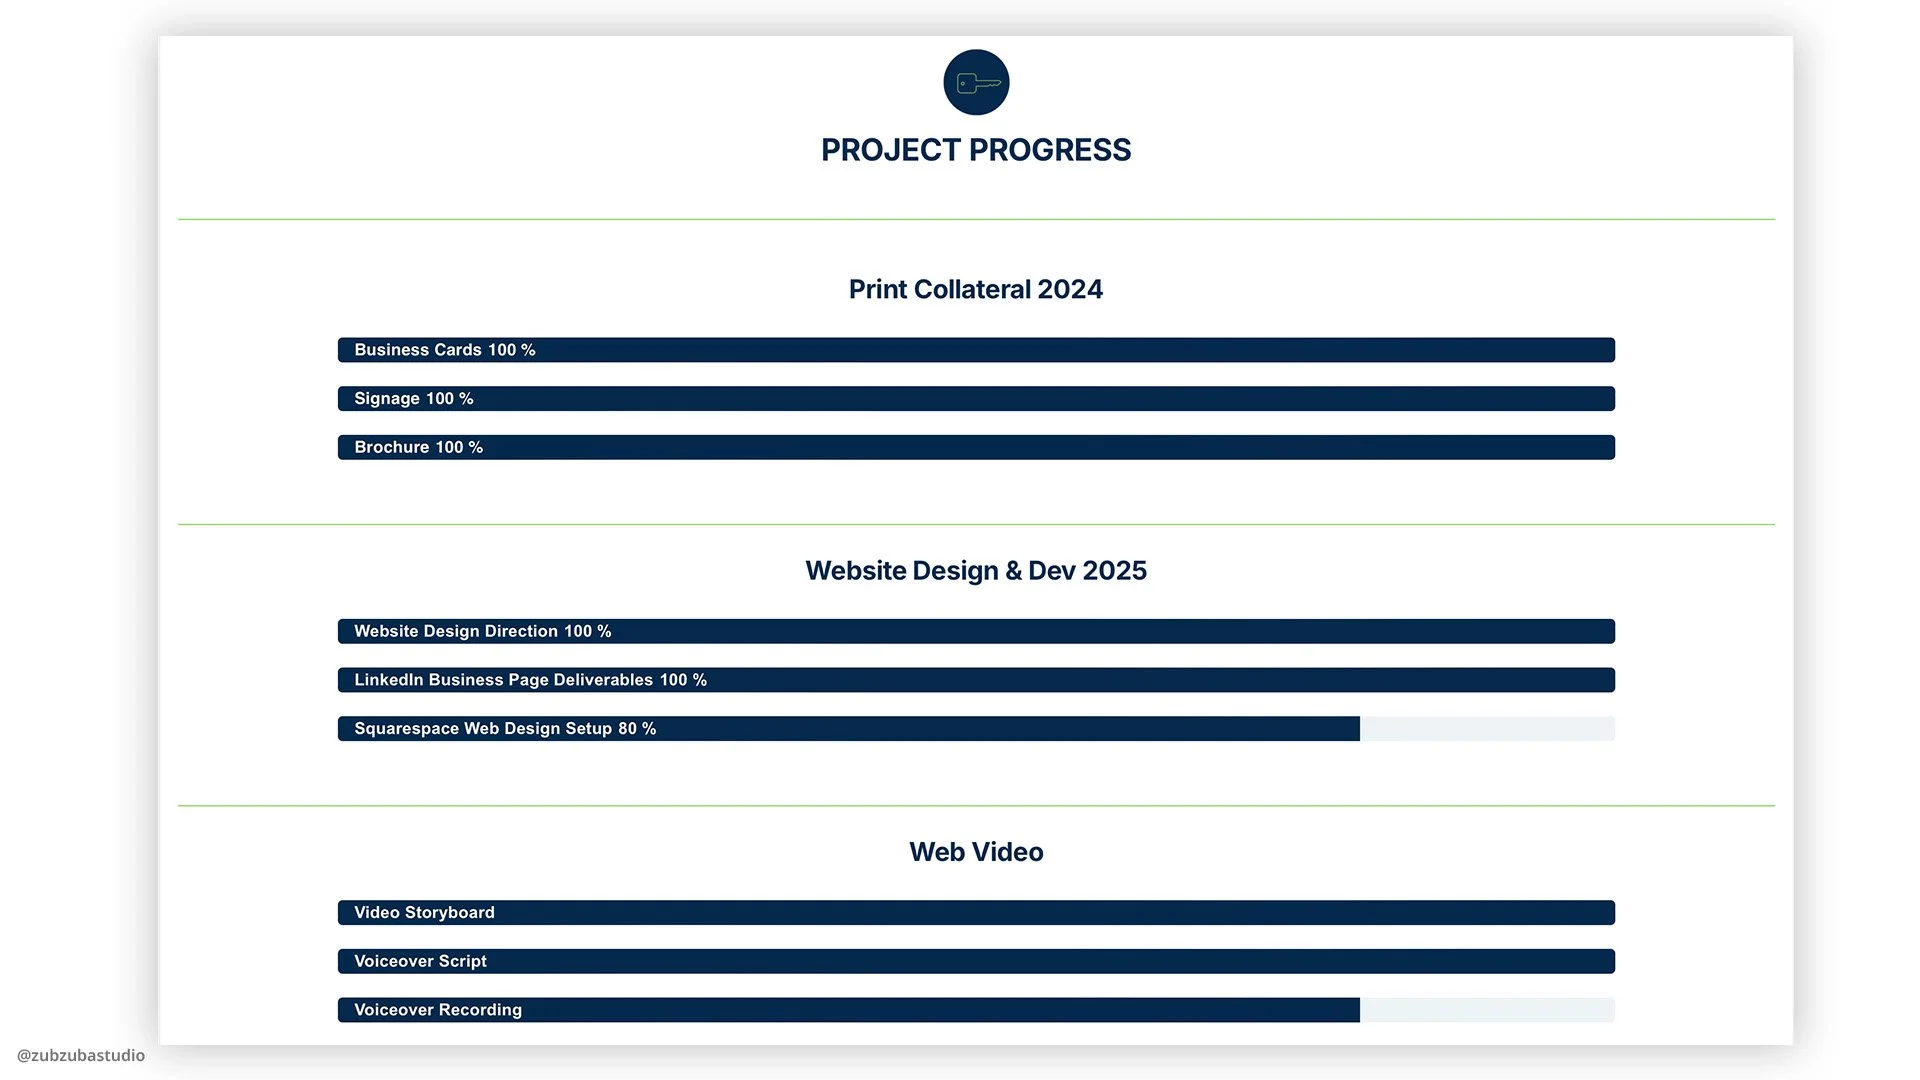Click the Video Storyboard progress bar
The height and width of the screenshot is (1080, 1920).
click(976, 913)
